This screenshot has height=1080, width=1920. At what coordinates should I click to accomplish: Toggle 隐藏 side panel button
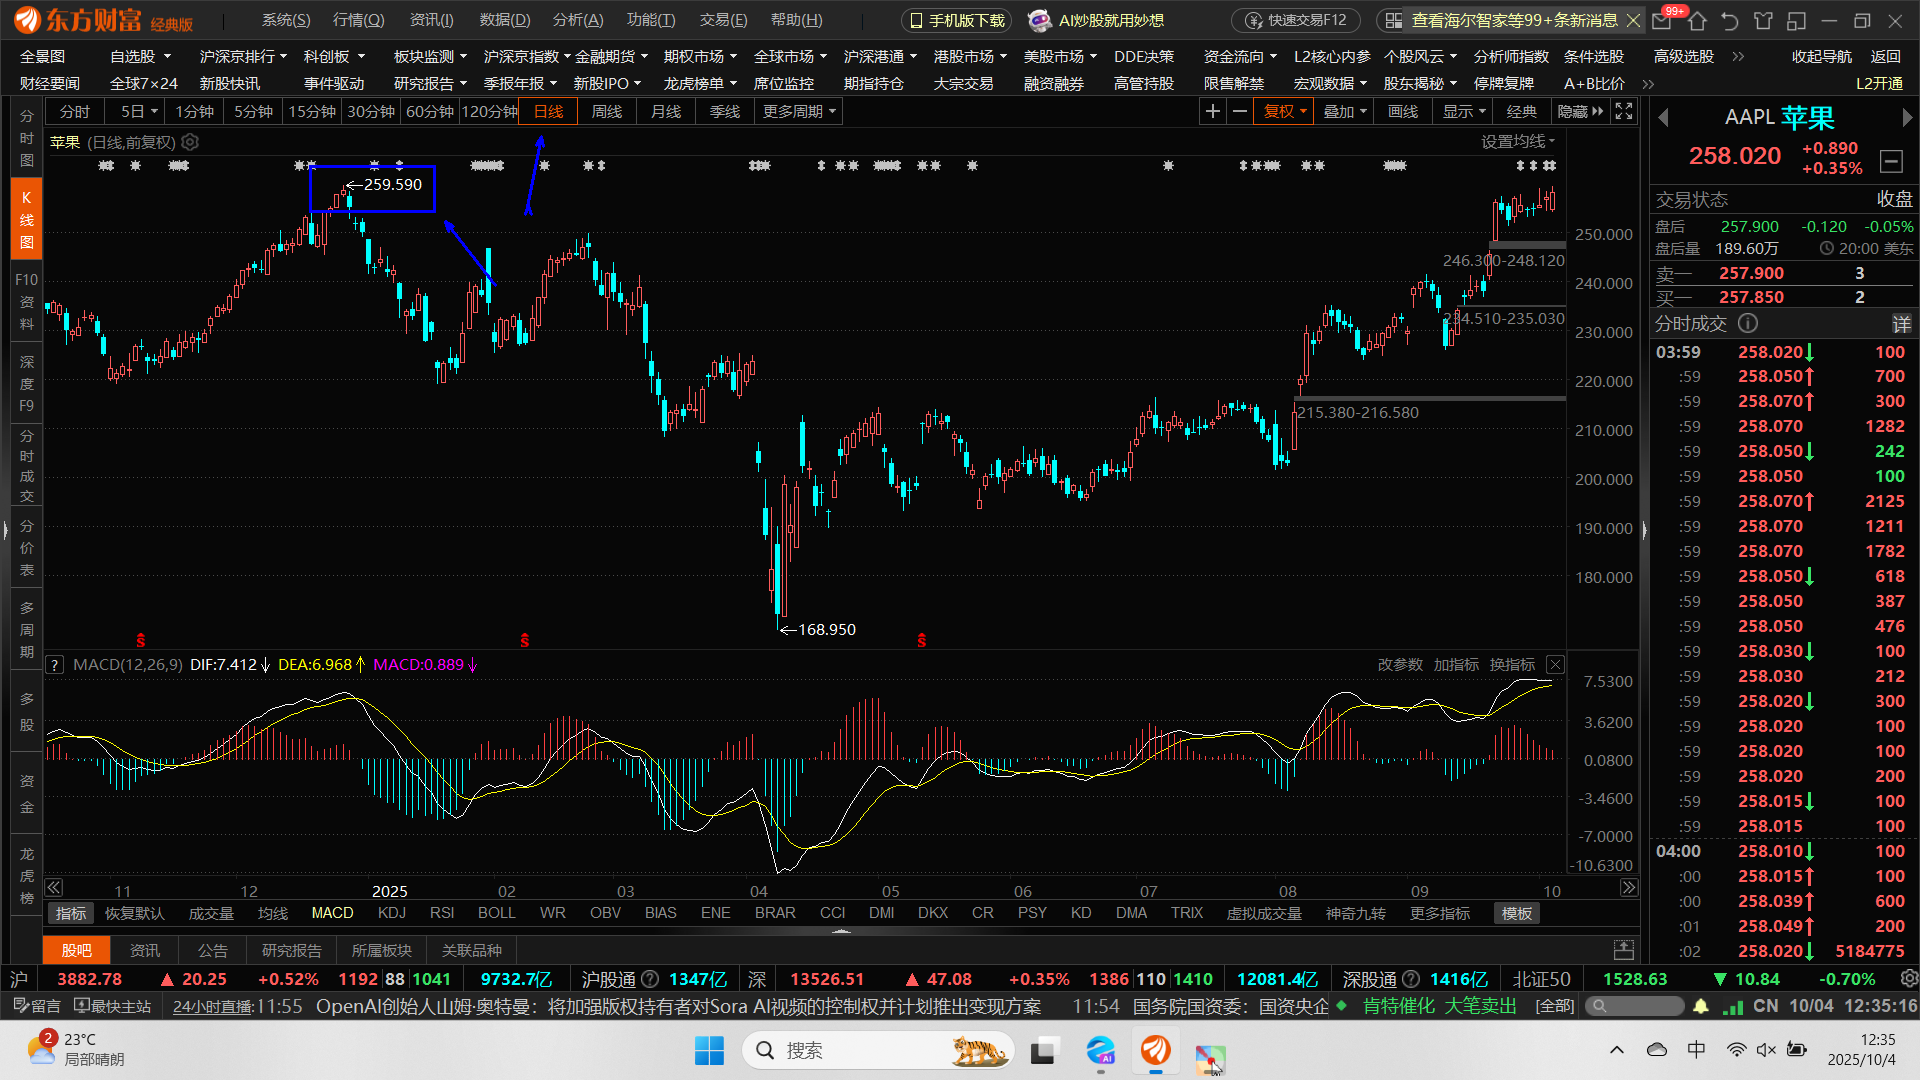point(1580,112)
